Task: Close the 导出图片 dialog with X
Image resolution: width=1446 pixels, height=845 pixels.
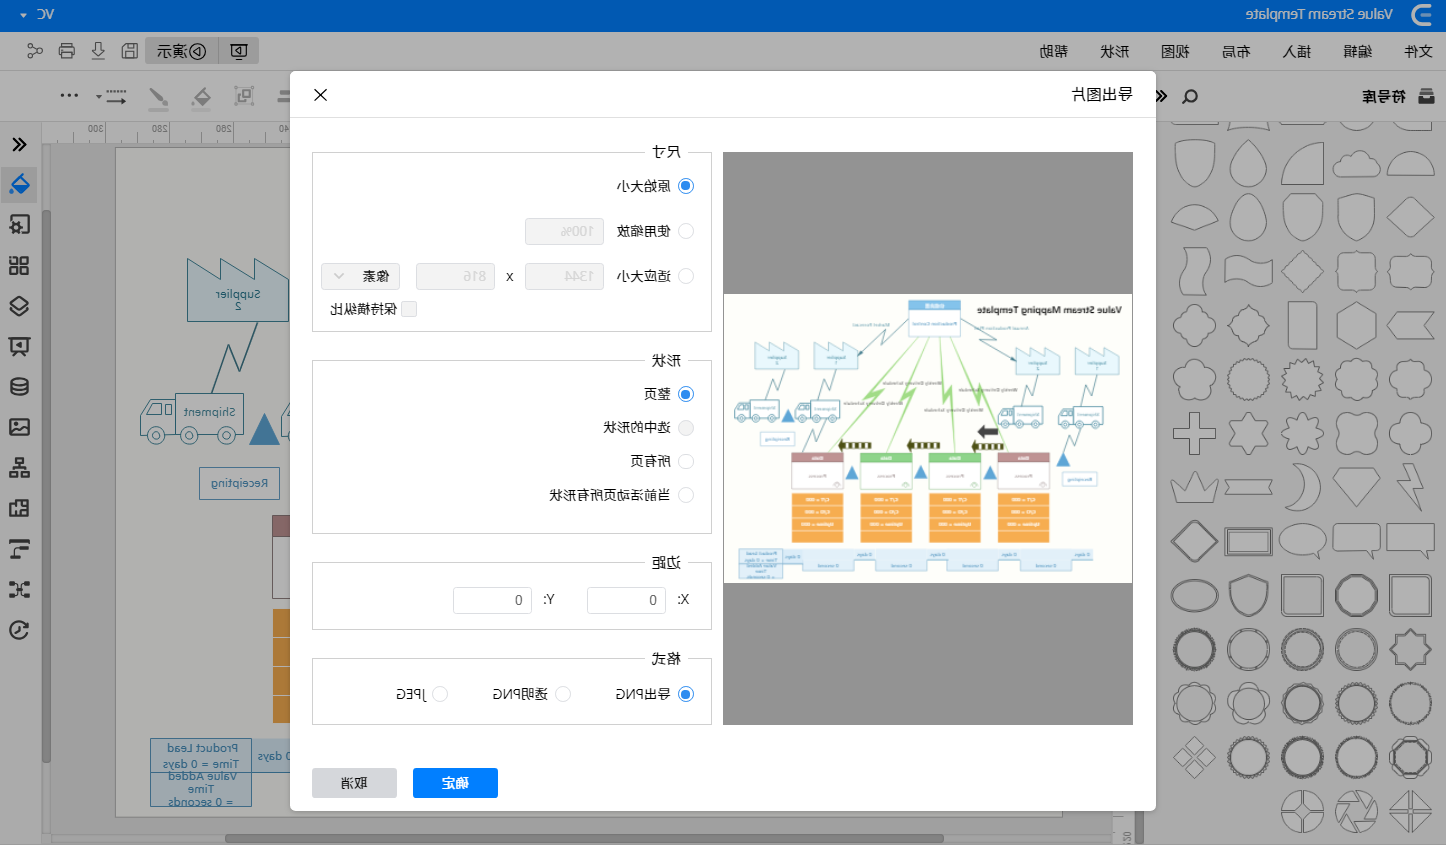Action: (x=320, y=95)
